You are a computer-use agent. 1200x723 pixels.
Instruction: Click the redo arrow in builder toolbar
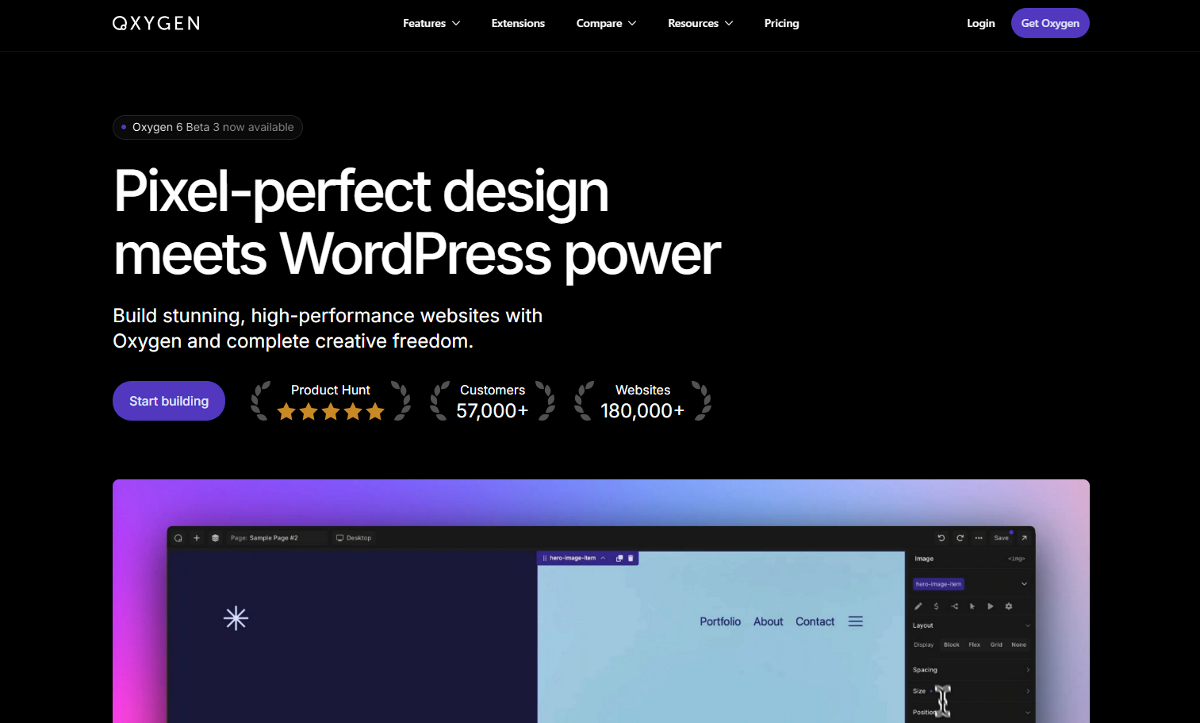960,538
